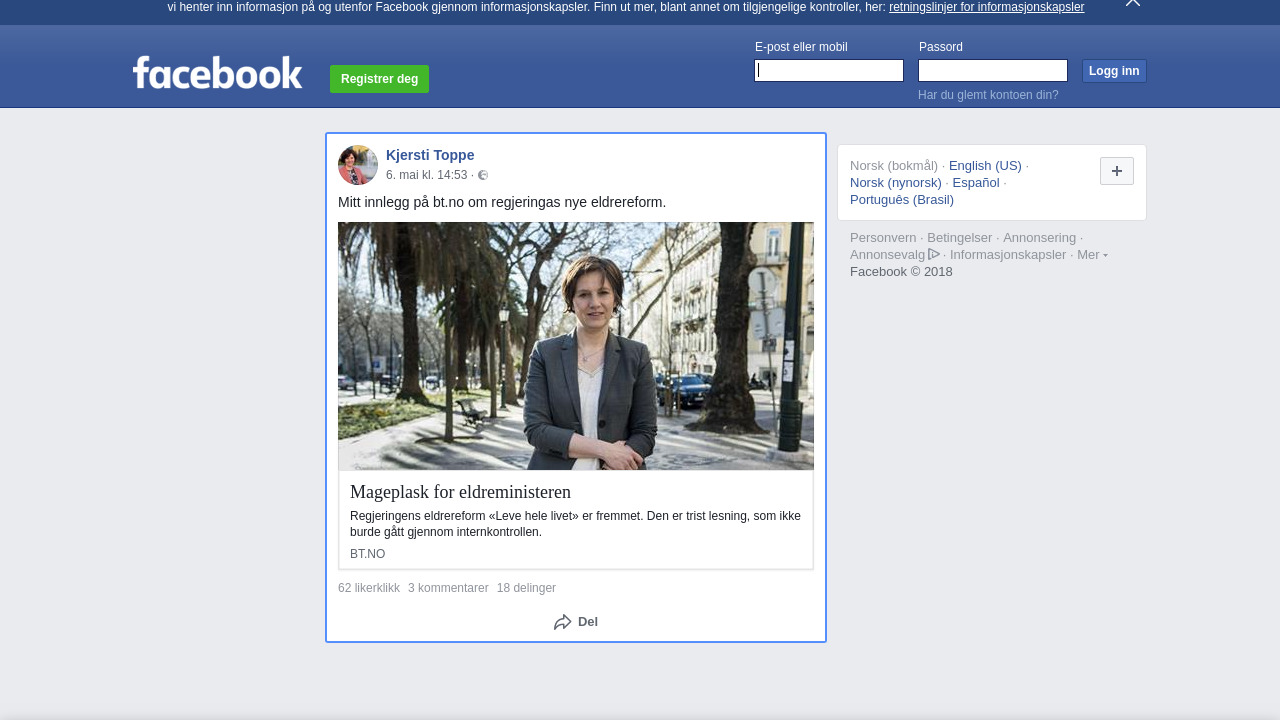Focus the E-post eller mobil field
1280x720 pixels.
(x=829, y=70)
